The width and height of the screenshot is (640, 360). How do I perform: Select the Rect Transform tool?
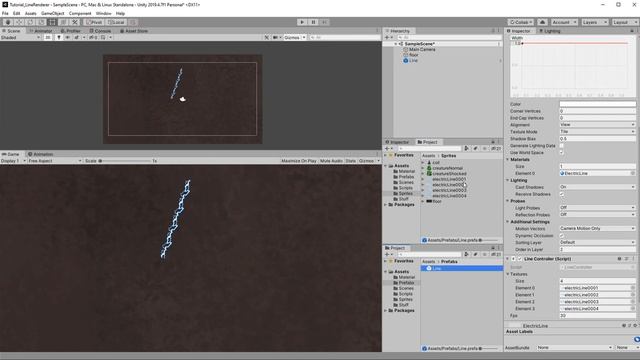pos(52,22)
